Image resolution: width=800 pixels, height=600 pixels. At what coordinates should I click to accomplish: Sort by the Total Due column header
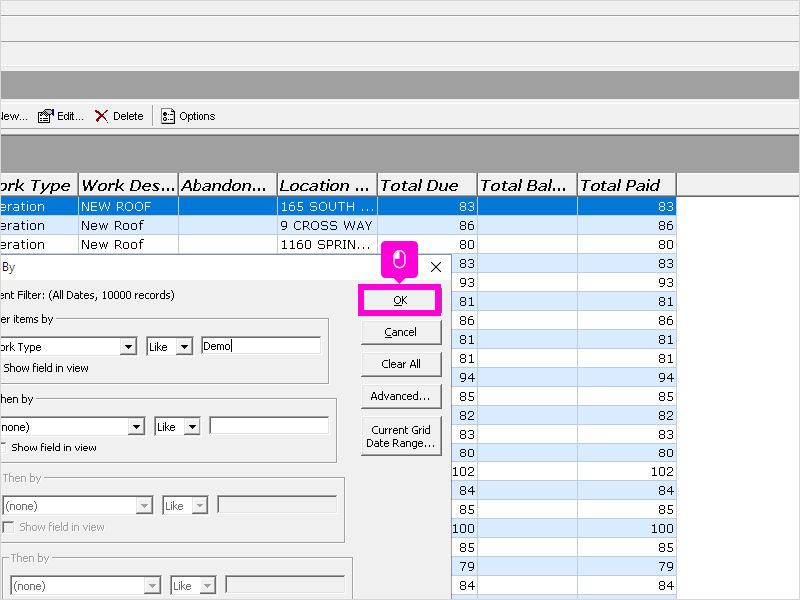point(427,185)
